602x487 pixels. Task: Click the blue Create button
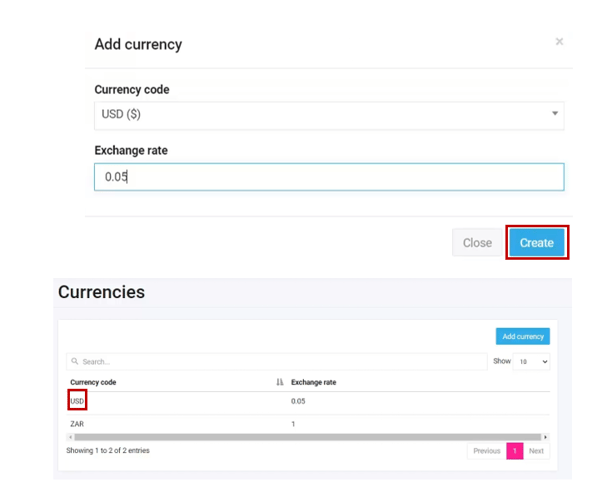point(537,243)
